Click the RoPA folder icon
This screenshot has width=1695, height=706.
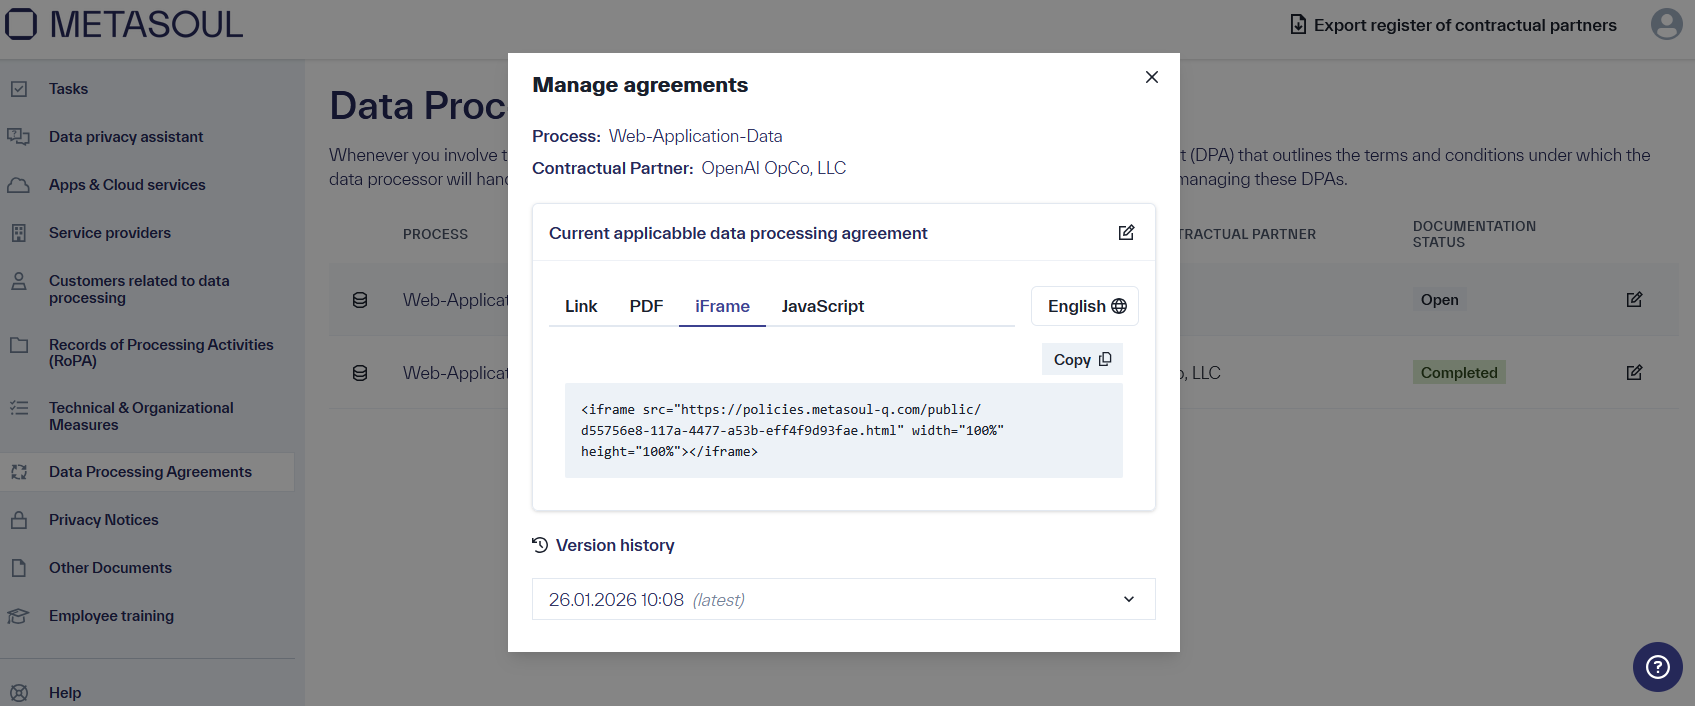(18, 345)
